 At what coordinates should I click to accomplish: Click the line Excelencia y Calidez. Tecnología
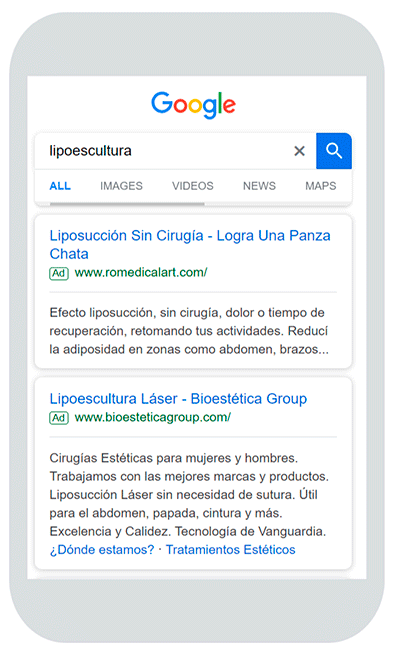click(x=188, y=531)
